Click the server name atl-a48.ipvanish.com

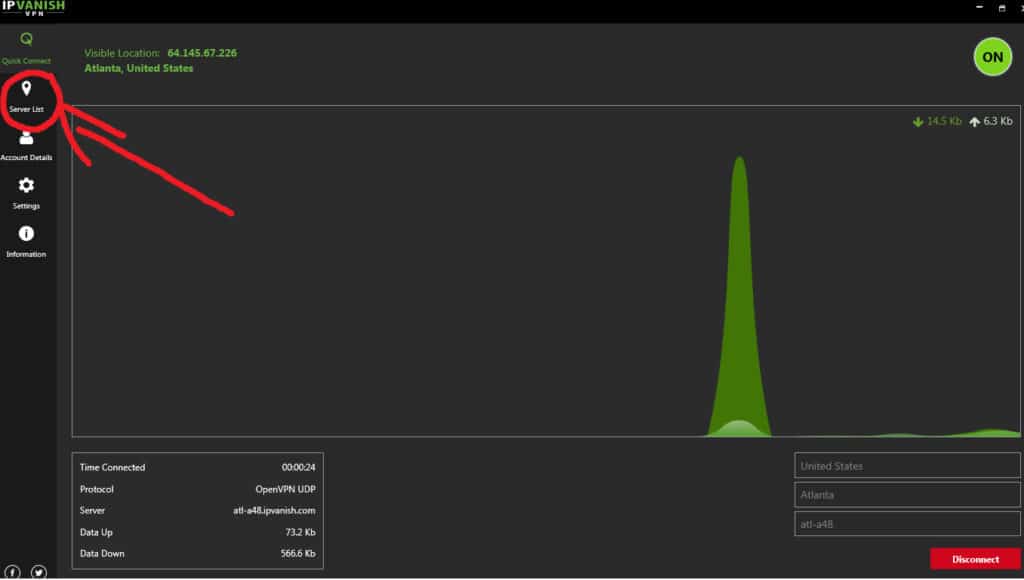click(x=274, y=510)
